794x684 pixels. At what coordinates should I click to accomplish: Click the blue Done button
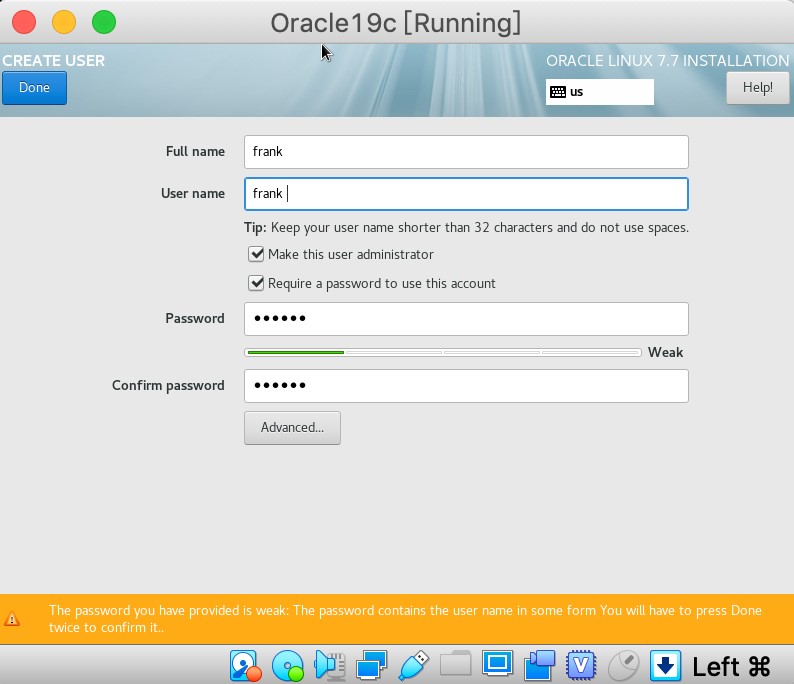coord(34,88)
